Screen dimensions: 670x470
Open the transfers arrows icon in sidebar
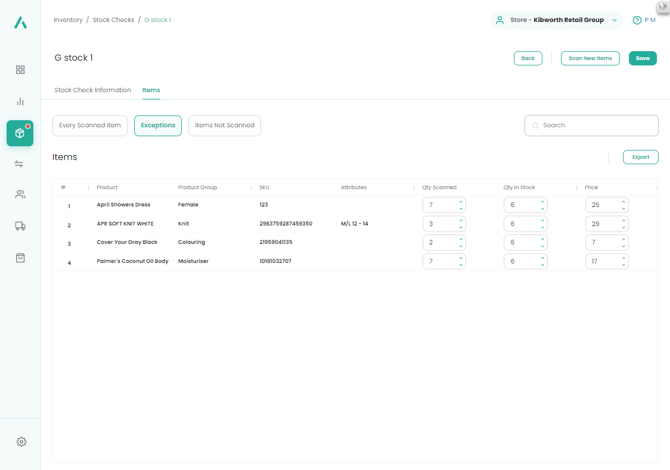point(20,164)
